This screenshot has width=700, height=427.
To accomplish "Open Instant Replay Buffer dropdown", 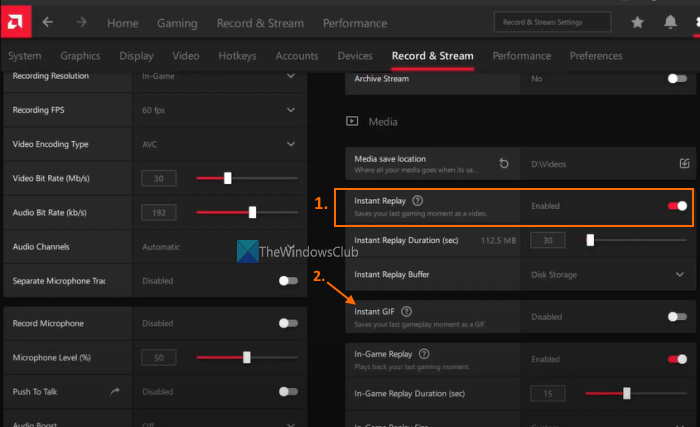I will [679, 274].
